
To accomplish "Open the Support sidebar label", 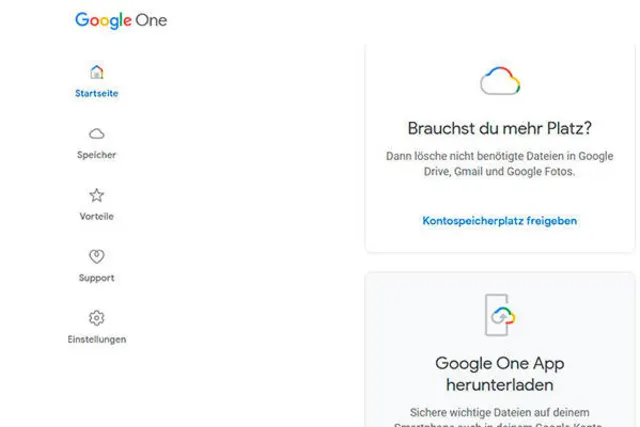I will pos(97,278).
